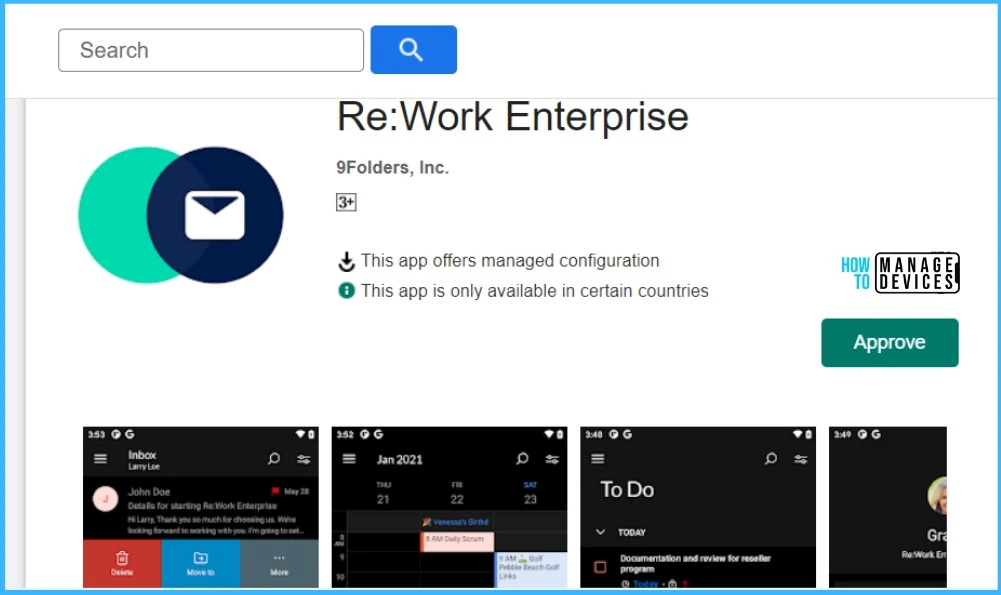Click filter sliders icon in Inbox screenshot
Image resolution: width=1001 pixels, height=595 pixels.
[x=304, y=459]
